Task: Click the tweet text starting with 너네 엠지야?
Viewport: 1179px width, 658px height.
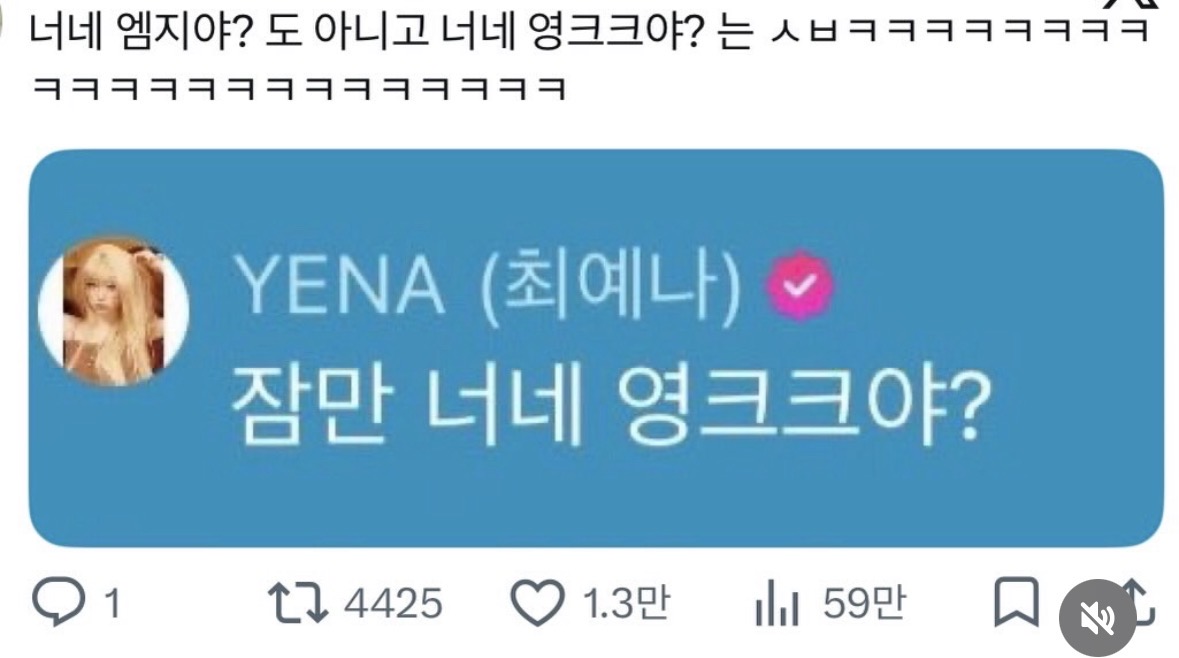Action: coord(588,32)
